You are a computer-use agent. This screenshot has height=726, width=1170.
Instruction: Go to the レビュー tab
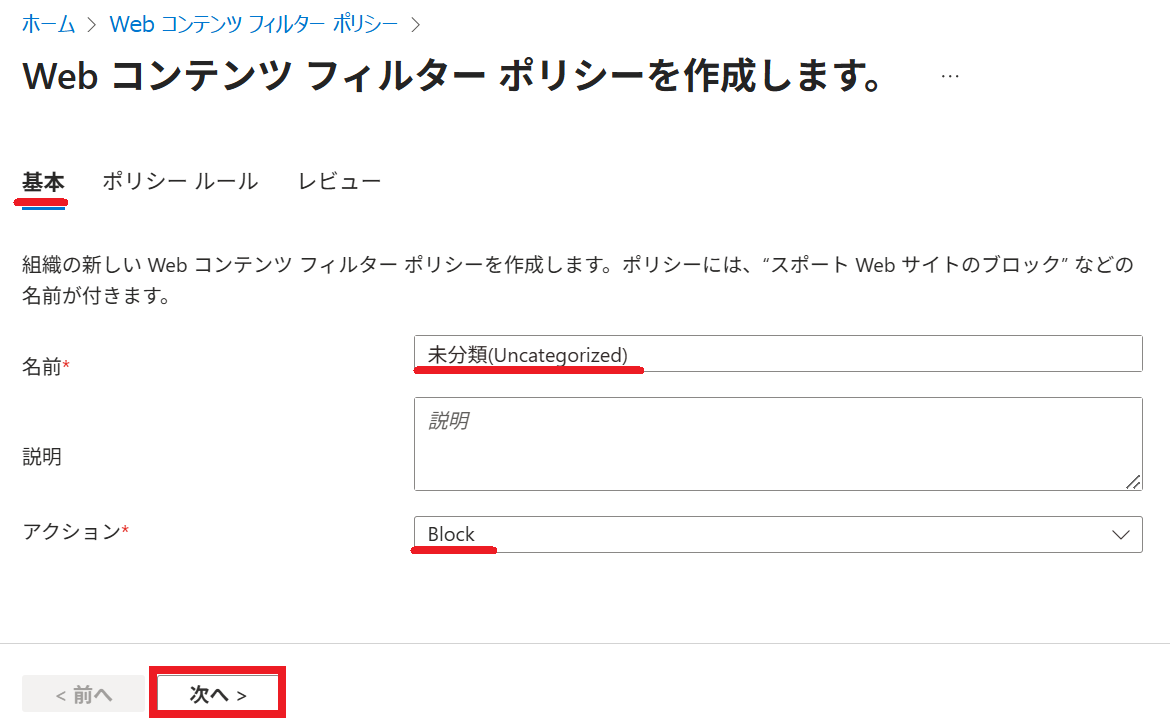tap(339, 182)
